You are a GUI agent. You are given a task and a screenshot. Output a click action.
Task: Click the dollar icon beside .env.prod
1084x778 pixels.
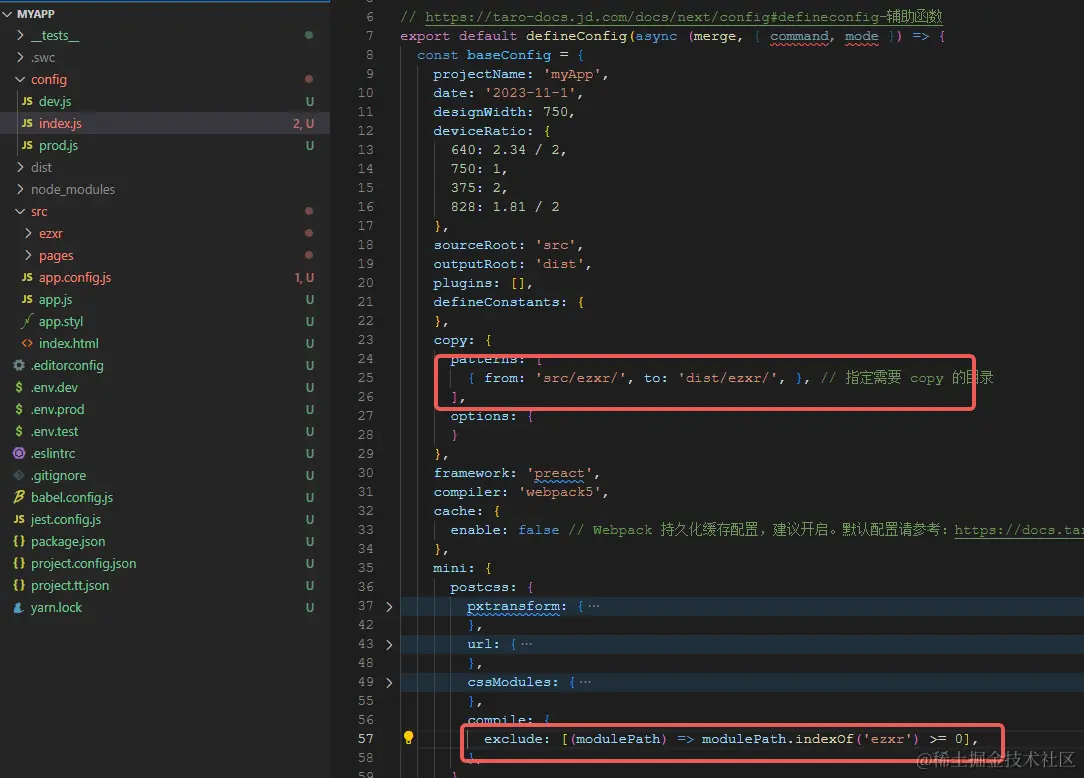click(19, 409)
